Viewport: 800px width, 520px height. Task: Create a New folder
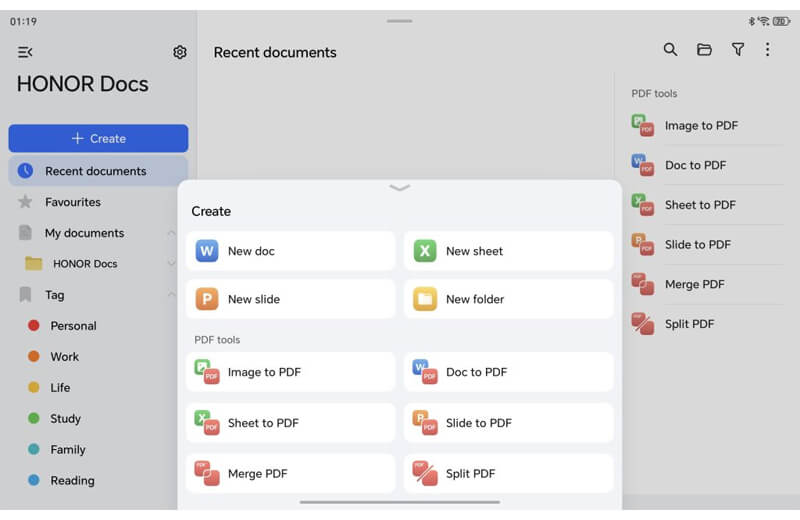point(508,299)
